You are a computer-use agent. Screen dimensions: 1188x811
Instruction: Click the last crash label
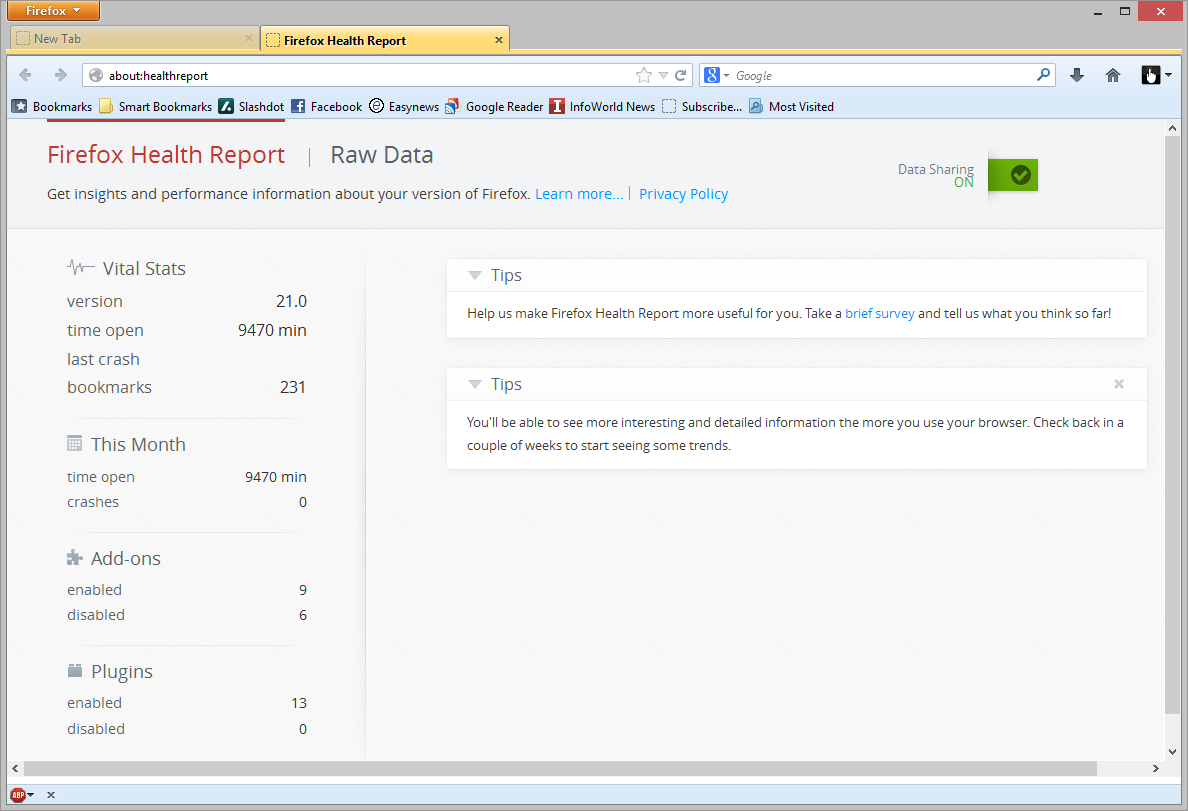click(x=103, y=359)
